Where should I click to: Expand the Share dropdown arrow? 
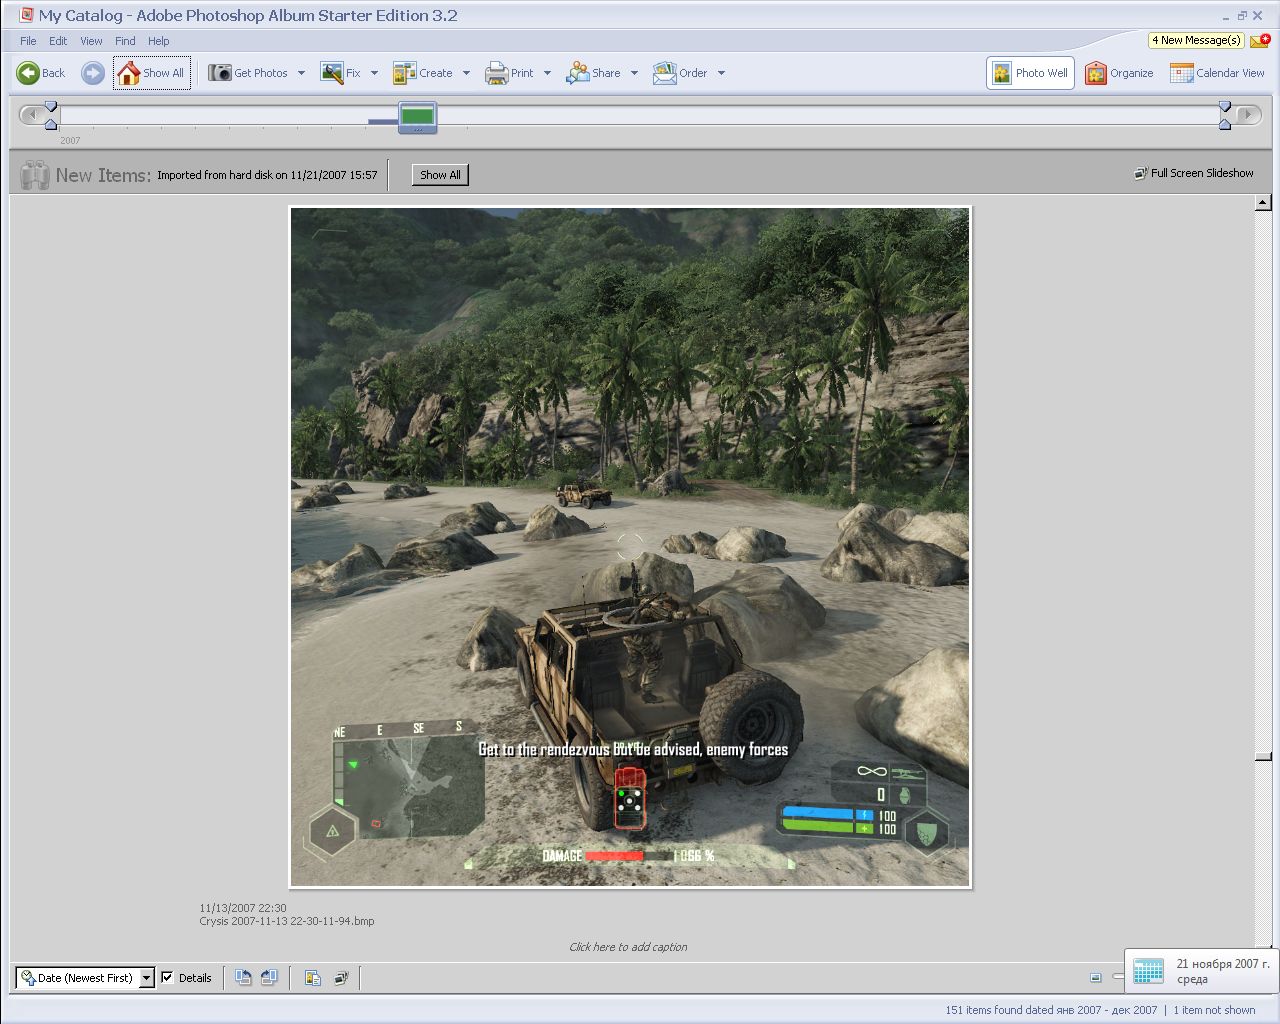click(634, 73)
